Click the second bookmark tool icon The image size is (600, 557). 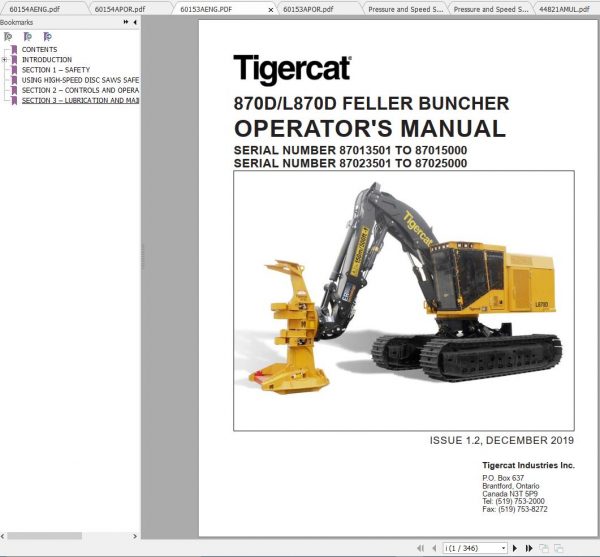click(x=28, y=37)
